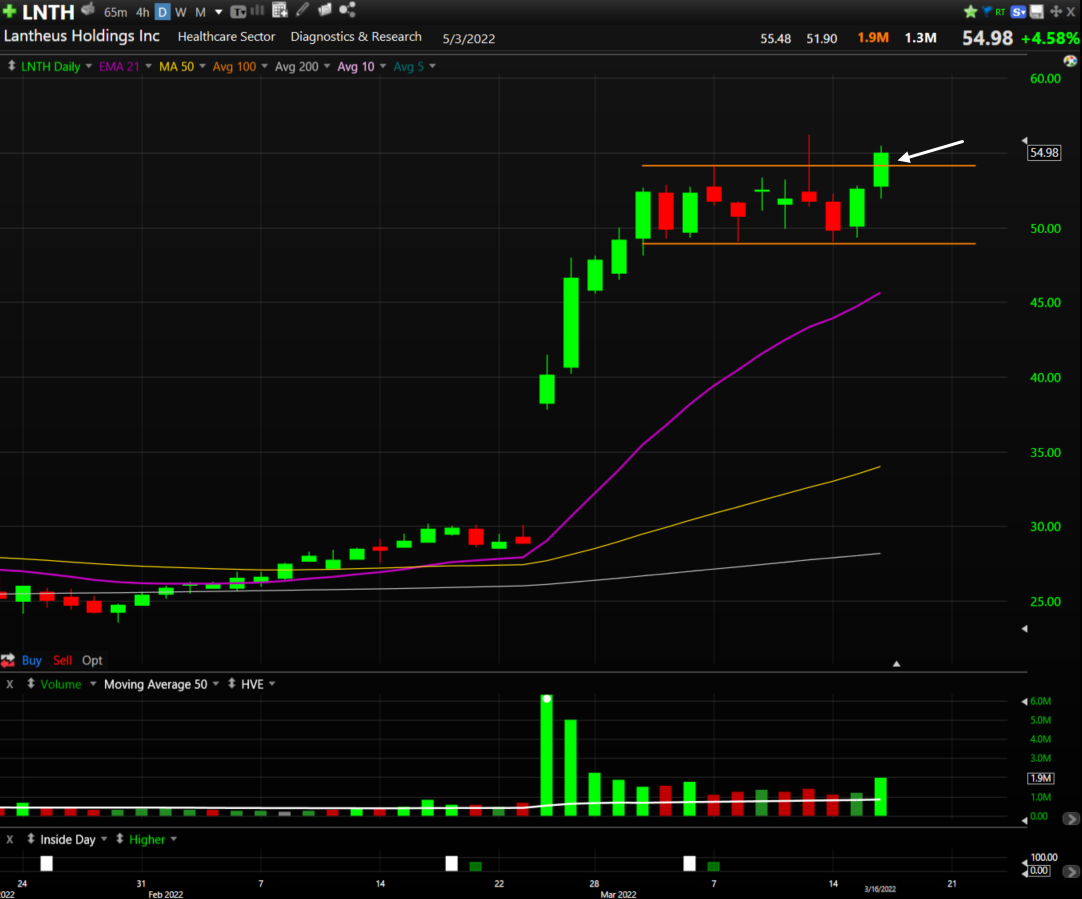1082x899 pixels.
Task: Click the white dot on highest volume bar
Action: (547, 699)
